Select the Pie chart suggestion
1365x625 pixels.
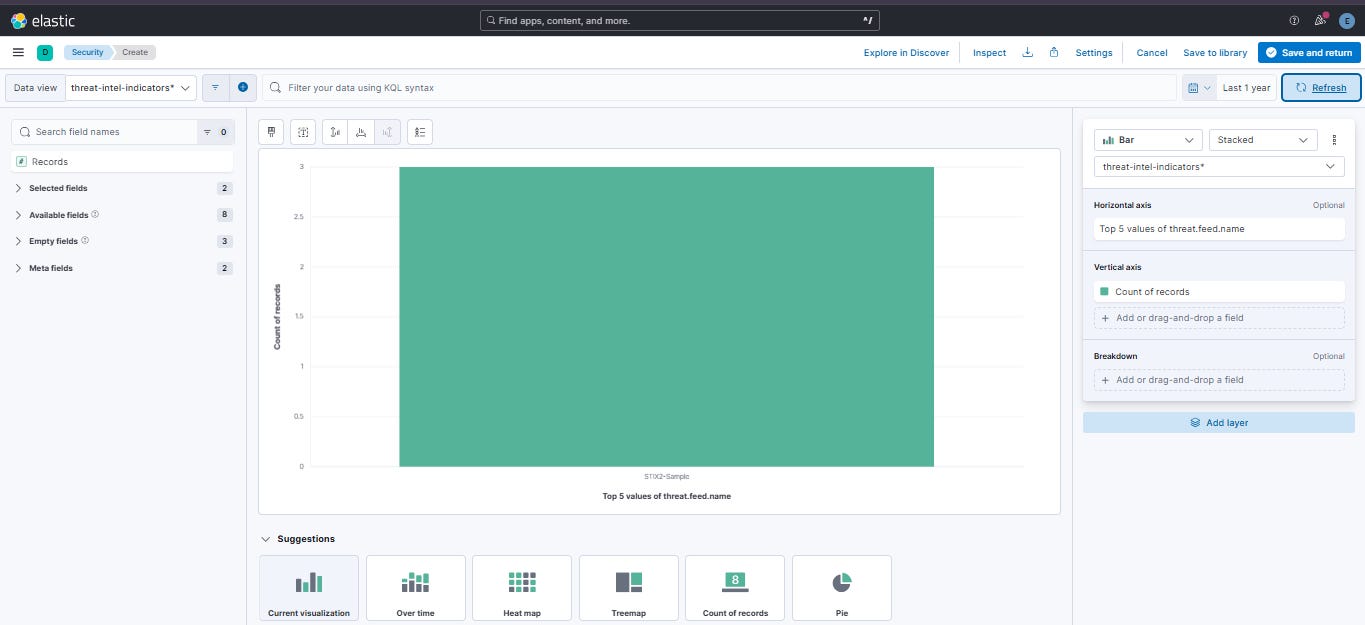841,589
